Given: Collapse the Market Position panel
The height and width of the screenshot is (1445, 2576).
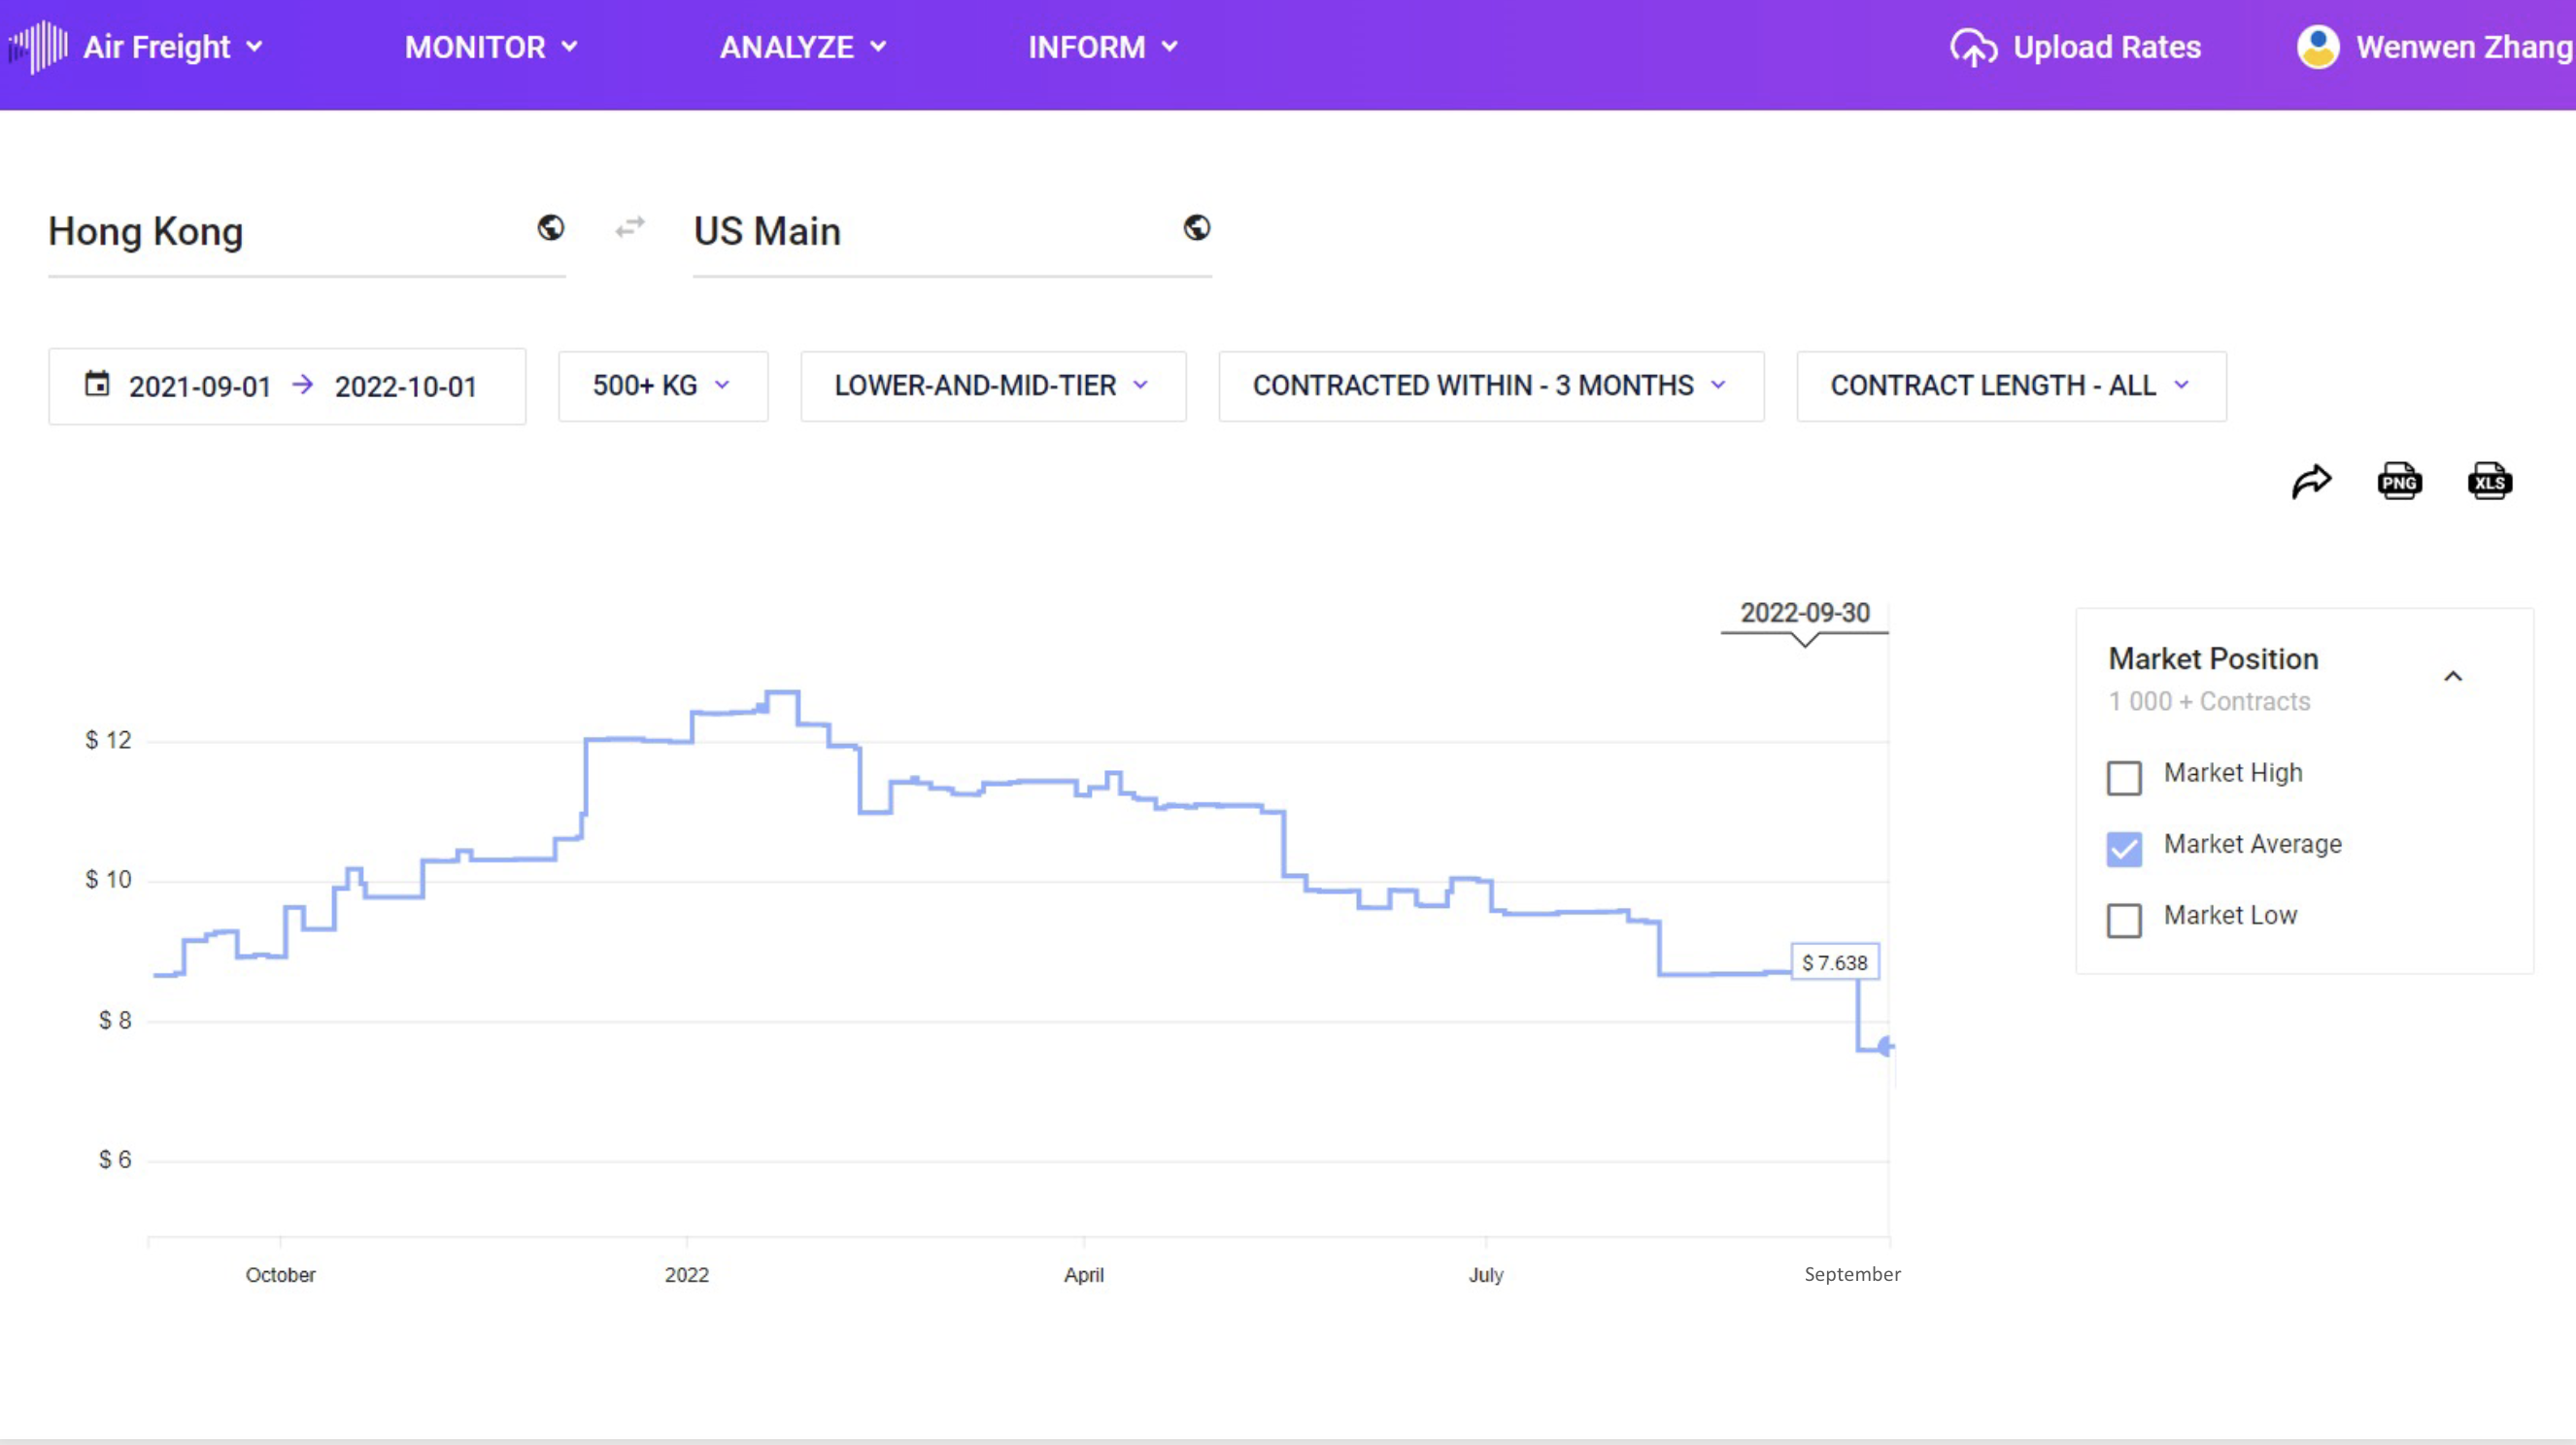Looking at the screenshot, I should coord(2452,677).
